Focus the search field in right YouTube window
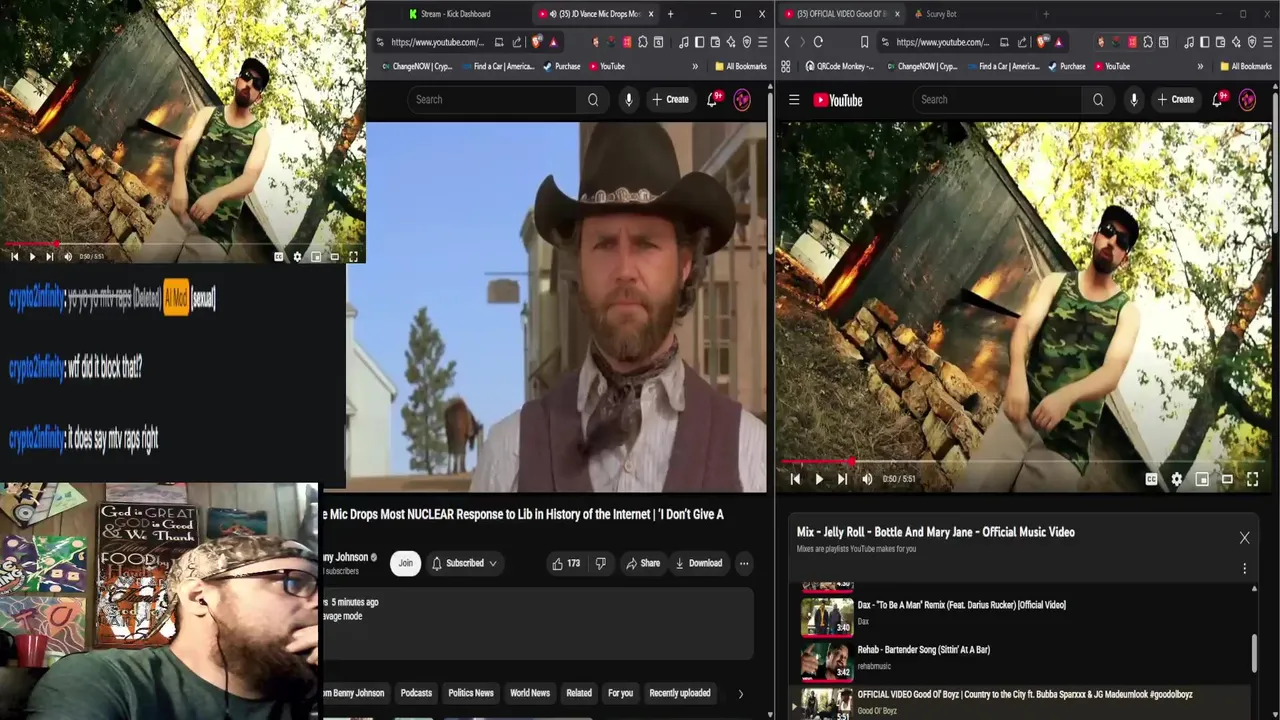The image size is (1280, 720). coord(997,100)
